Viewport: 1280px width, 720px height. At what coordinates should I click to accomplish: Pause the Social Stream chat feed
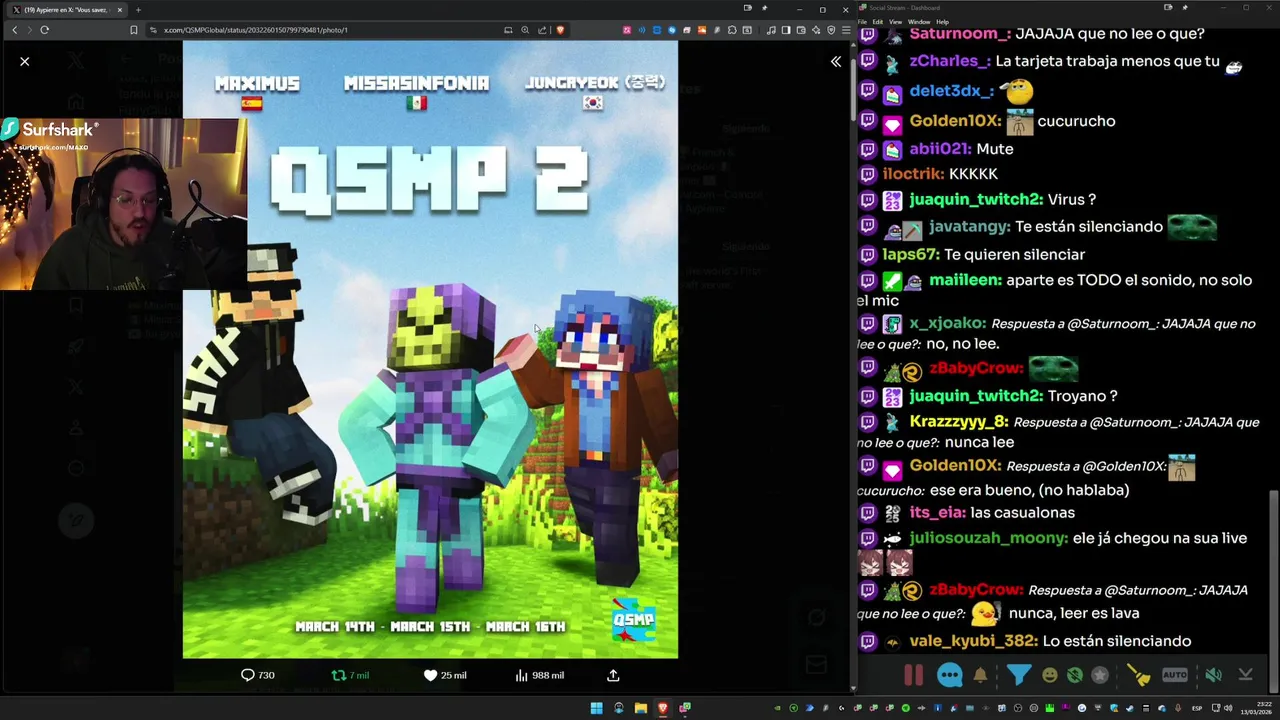tap(914, 675)
